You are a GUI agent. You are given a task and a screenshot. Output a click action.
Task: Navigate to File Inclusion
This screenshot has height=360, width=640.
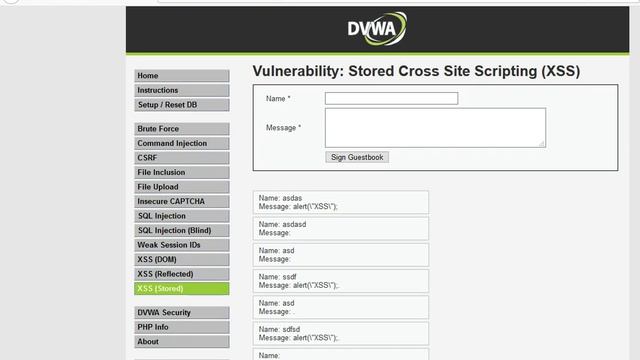point(182,172)
